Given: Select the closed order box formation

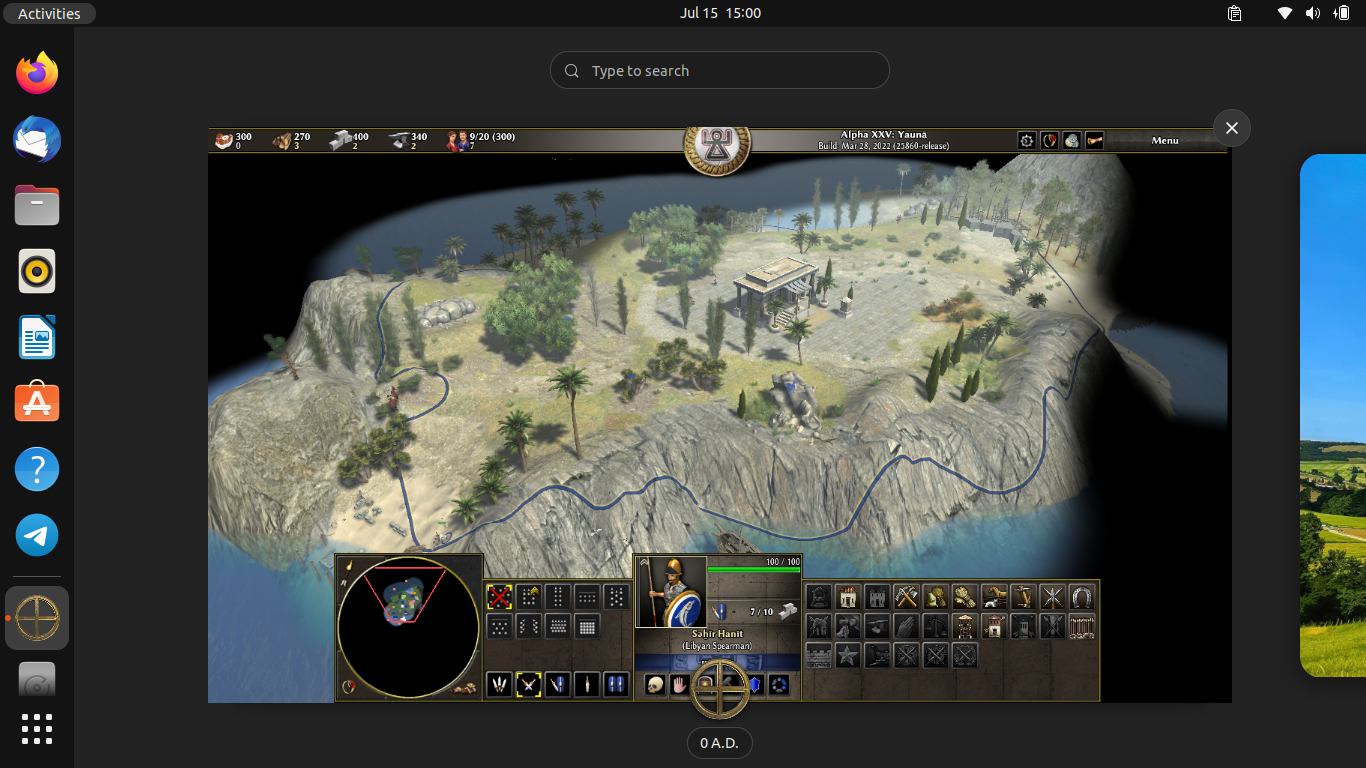Looking at the screenshot, I should 528,597.
